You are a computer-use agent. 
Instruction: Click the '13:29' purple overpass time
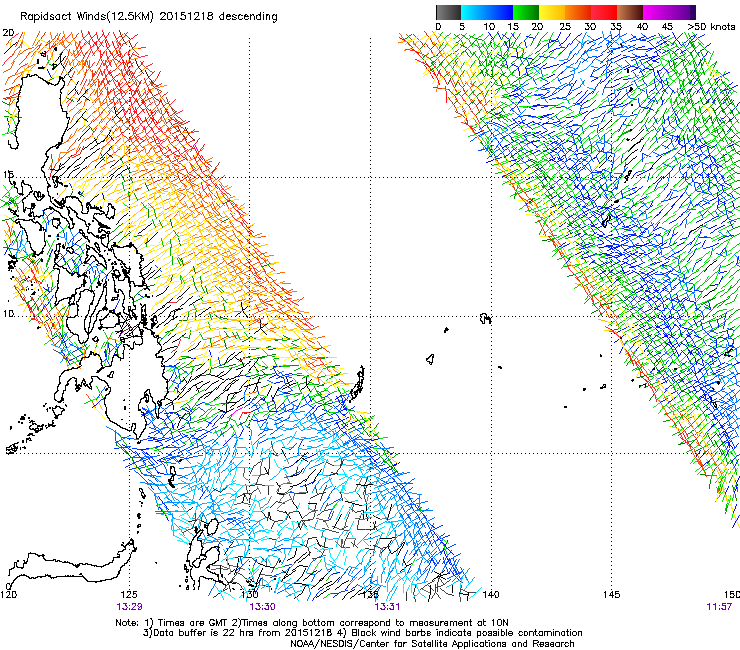[130, 607]
